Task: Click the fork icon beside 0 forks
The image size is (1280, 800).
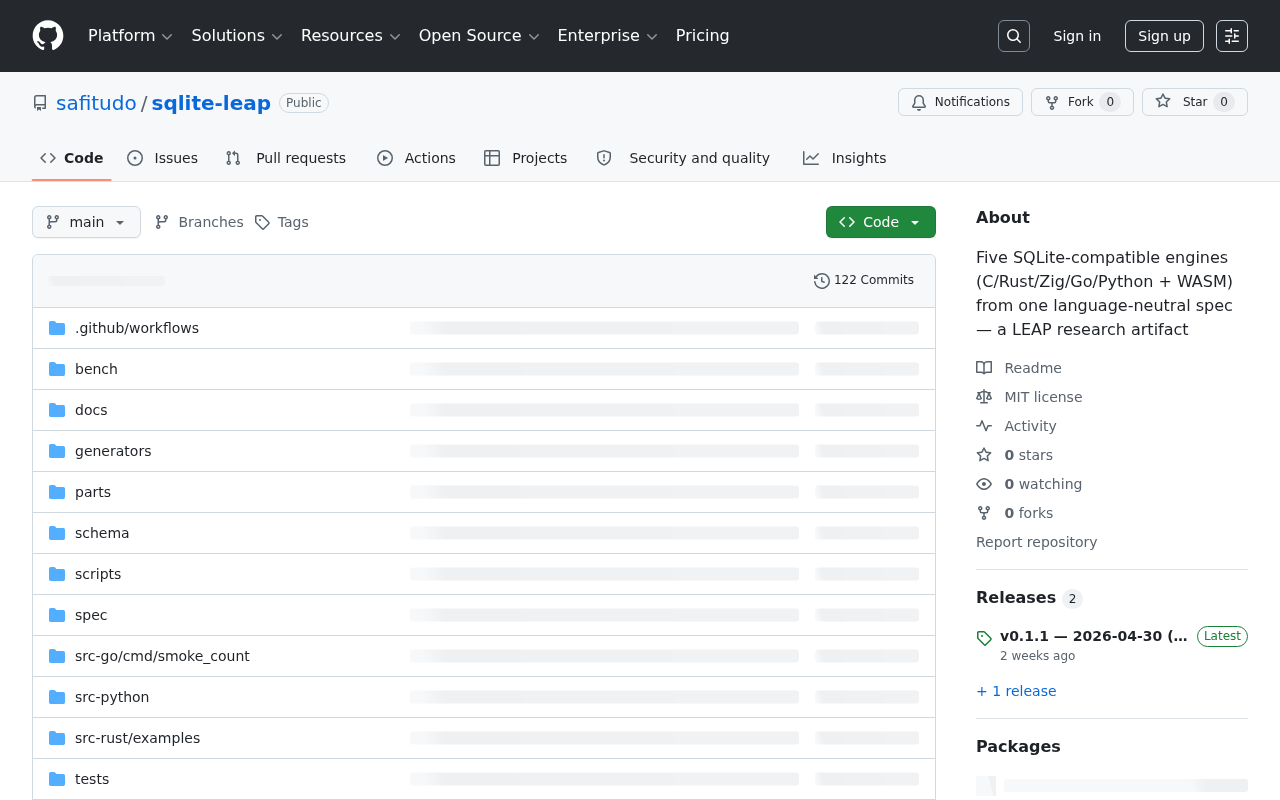Action: click(x=984, y=513)
